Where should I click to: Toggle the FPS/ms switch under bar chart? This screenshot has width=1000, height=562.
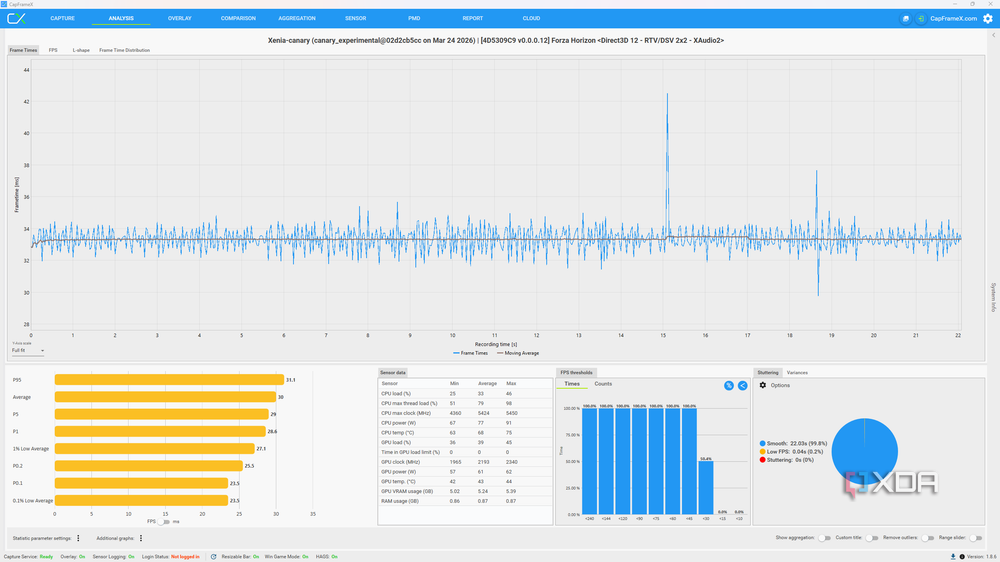(x=164, y=522)
